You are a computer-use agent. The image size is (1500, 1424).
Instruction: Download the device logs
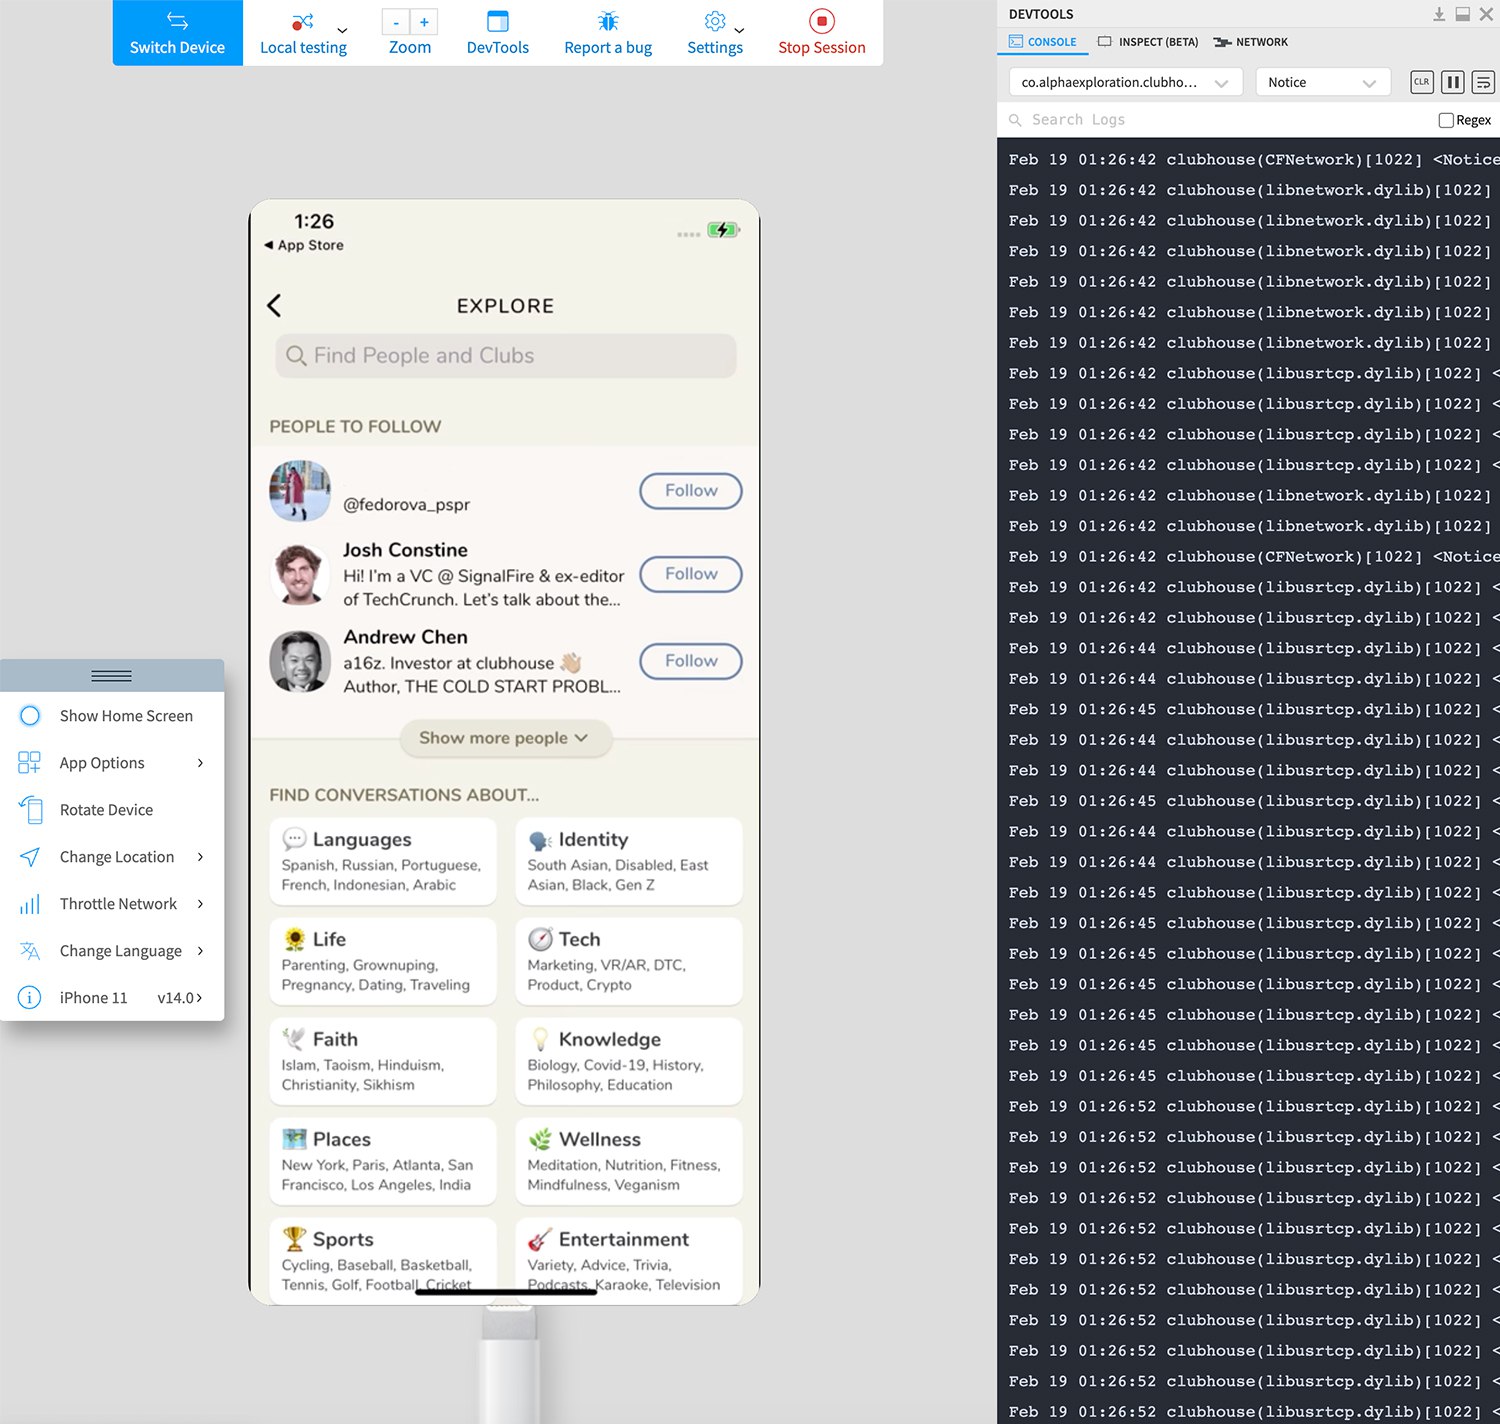[1439, 14]
